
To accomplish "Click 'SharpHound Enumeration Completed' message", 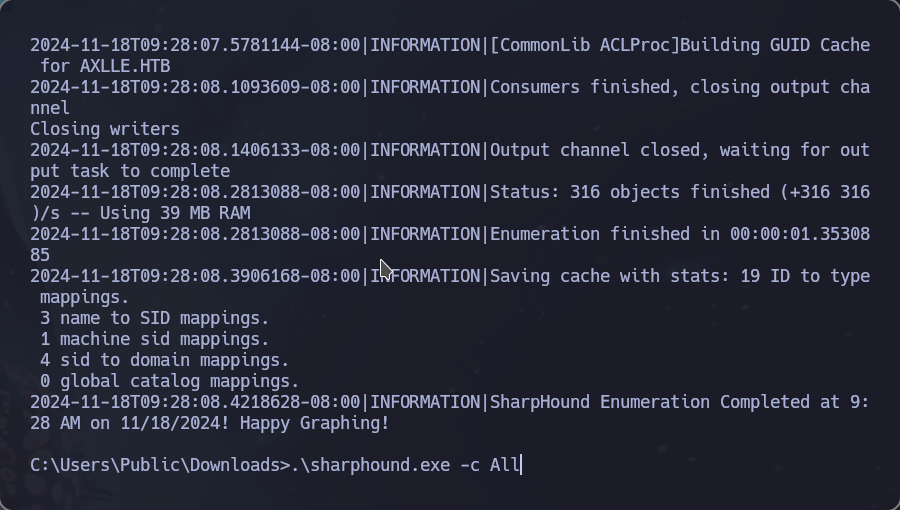I will [x=649, y=402].
